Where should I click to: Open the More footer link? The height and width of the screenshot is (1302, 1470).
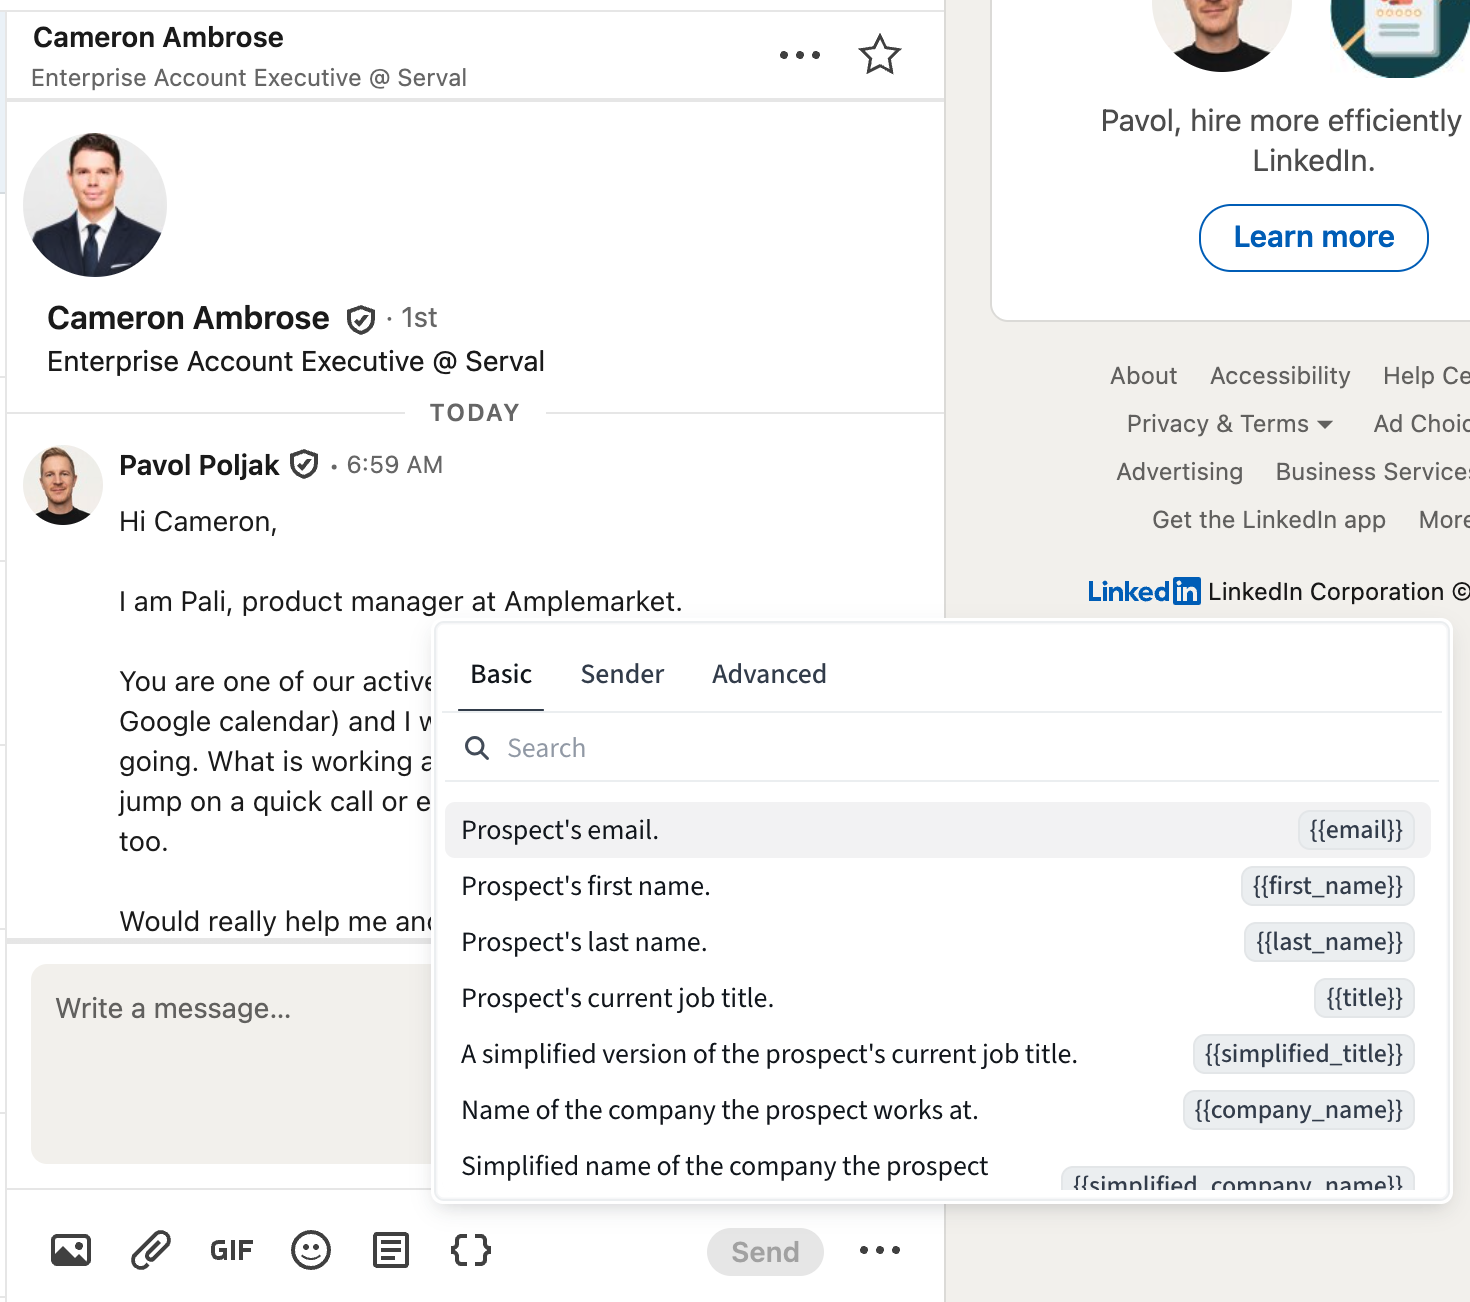1444,520
